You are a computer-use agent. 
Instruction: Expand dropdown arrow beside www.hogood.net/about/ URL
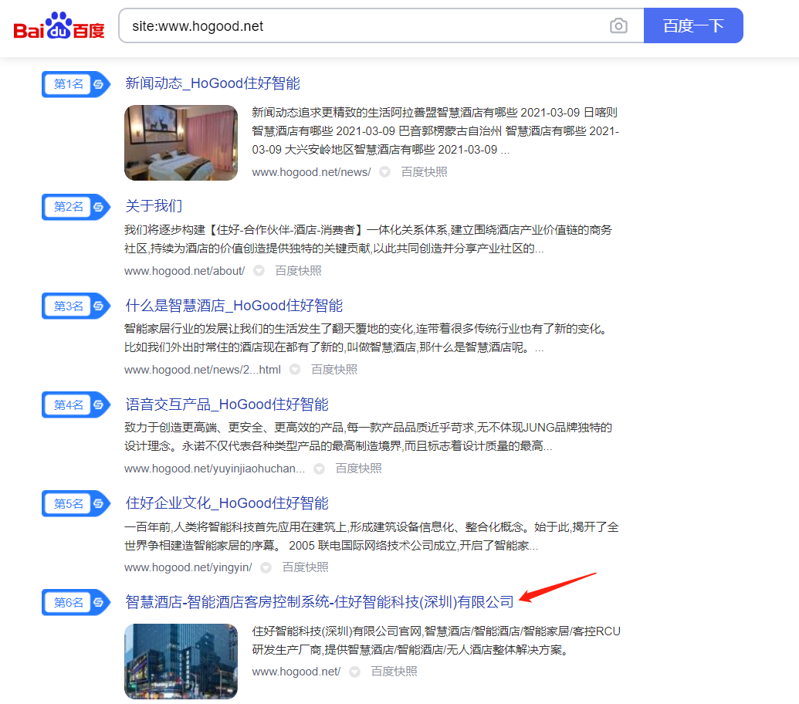coord(259,271)
